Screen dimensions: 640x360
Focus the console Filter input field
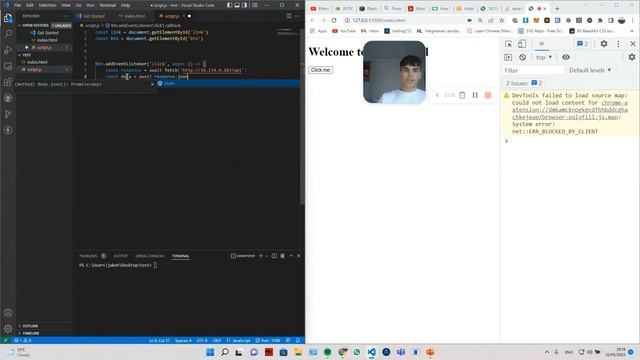point(533,70)
